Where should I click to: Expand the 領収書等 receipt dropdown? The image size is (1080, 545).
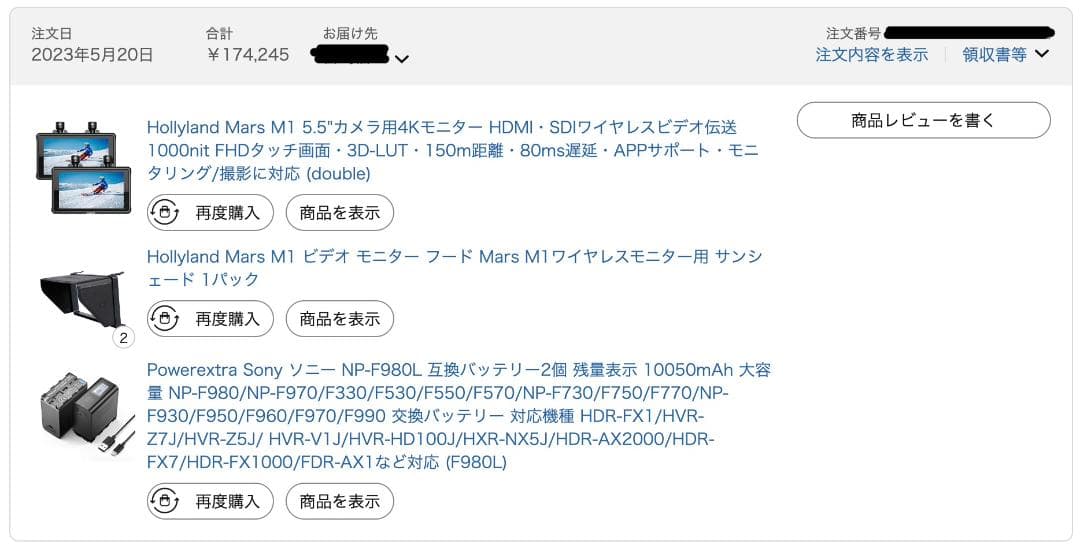point(1005,55)
